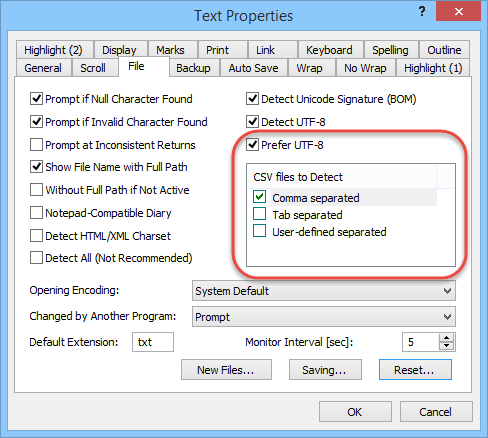Switch to the Backup tab

(193, 68)
